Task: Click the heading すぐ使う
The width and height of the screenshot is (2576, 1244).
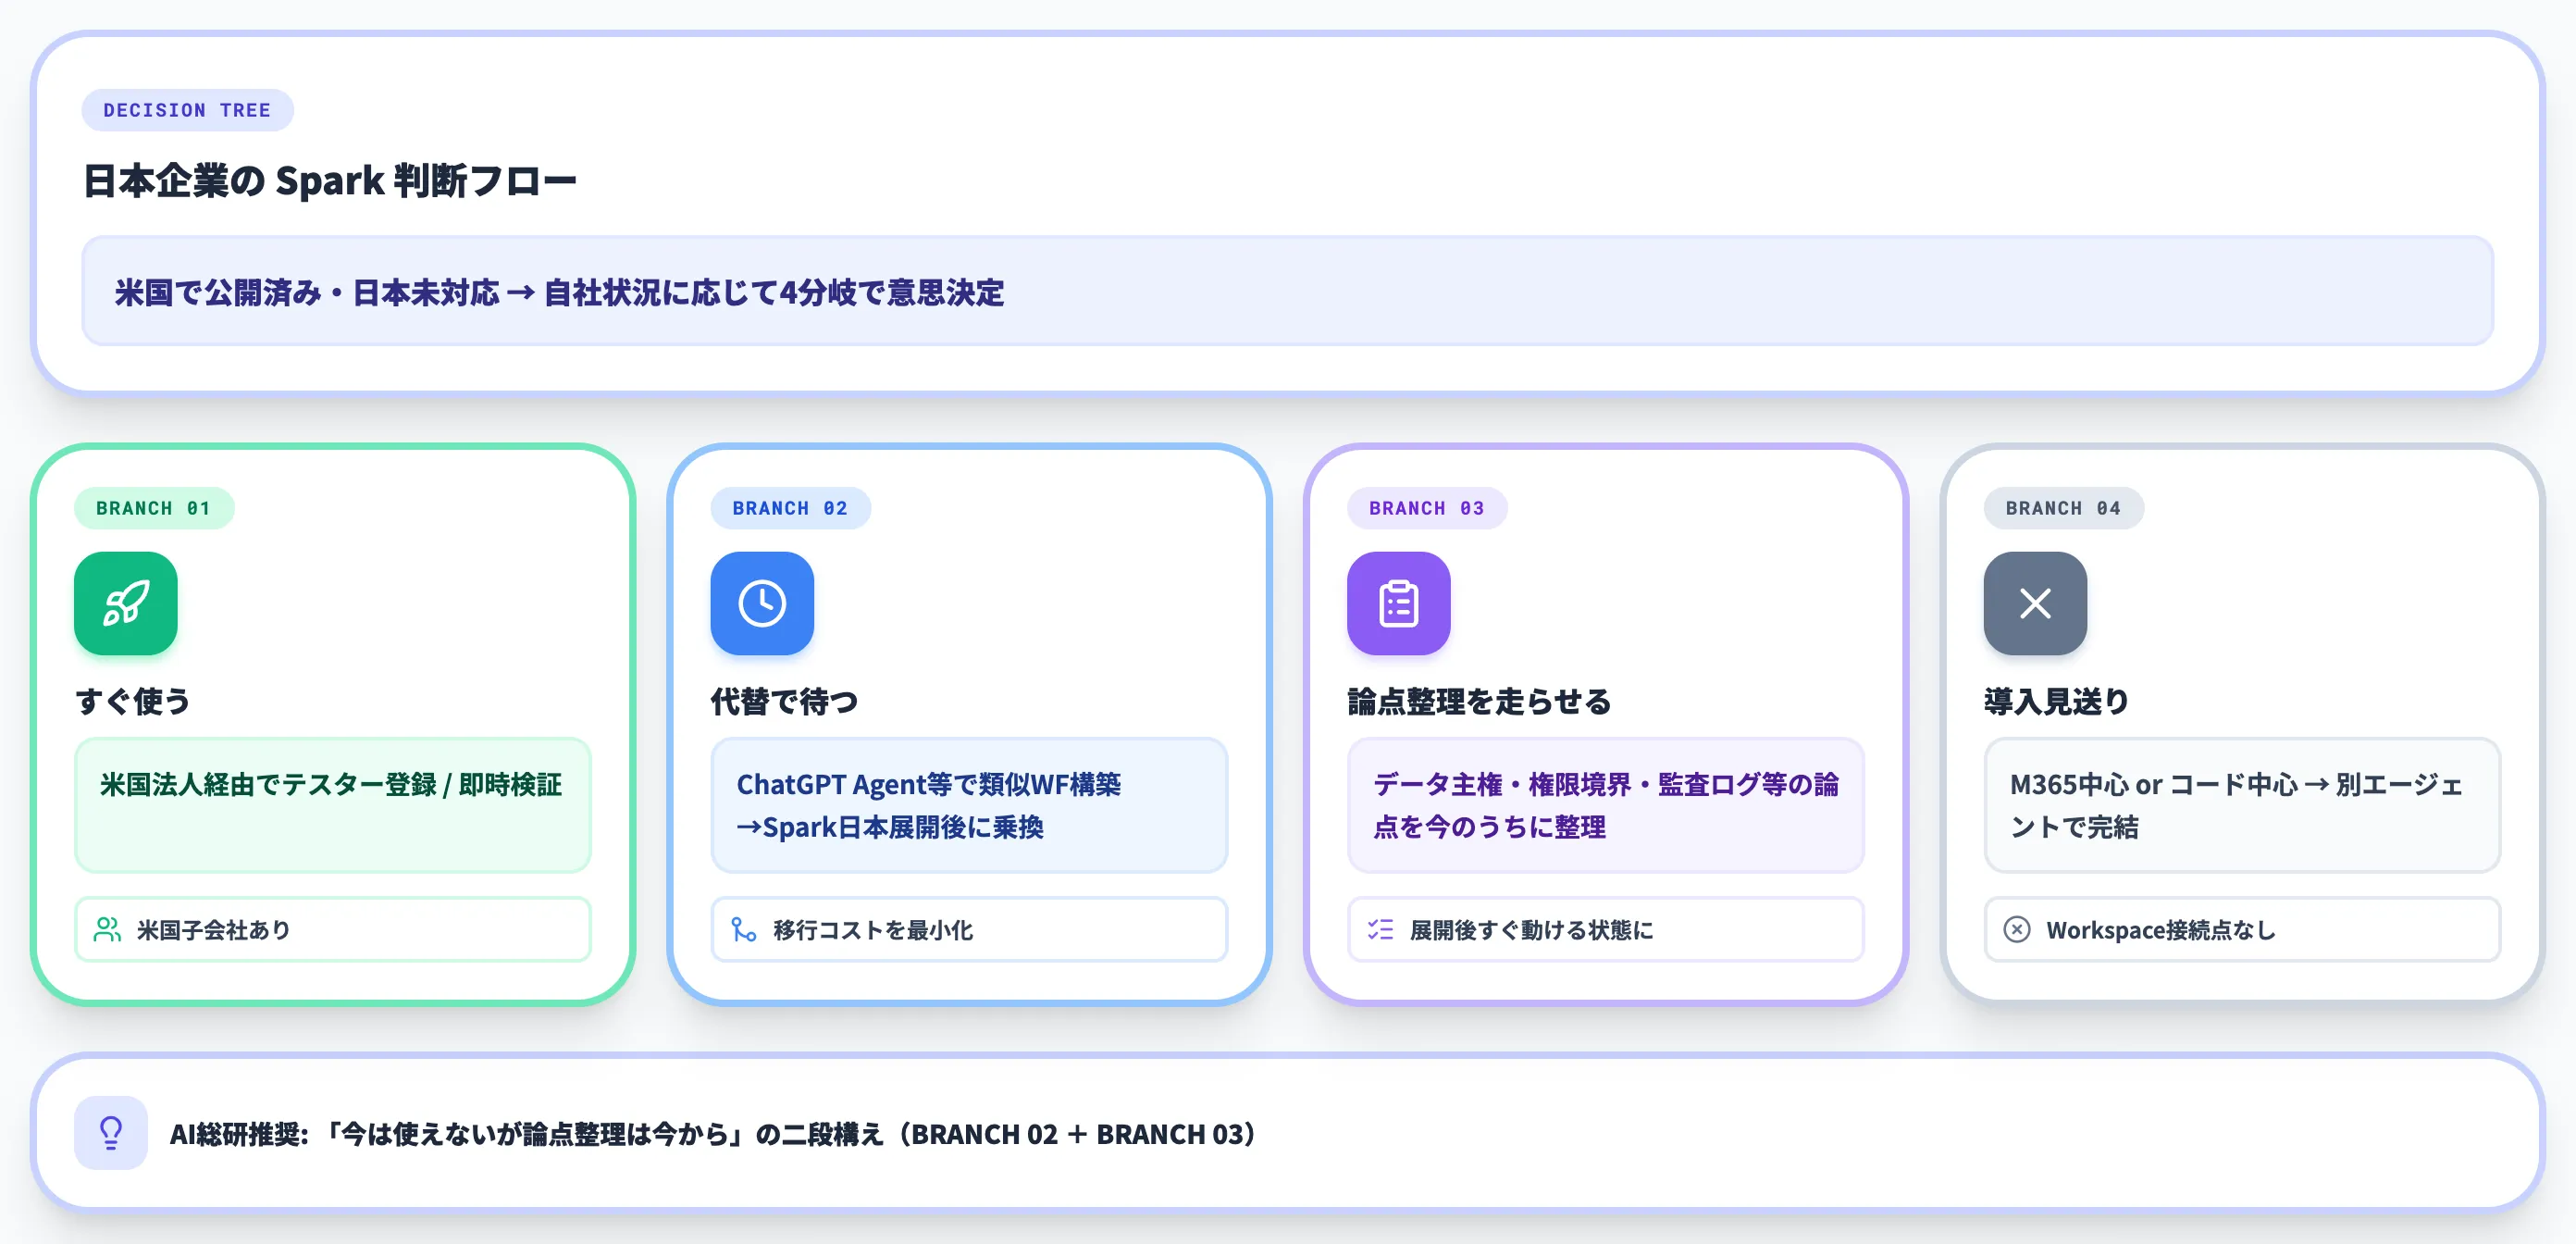Action: point(132,701)
